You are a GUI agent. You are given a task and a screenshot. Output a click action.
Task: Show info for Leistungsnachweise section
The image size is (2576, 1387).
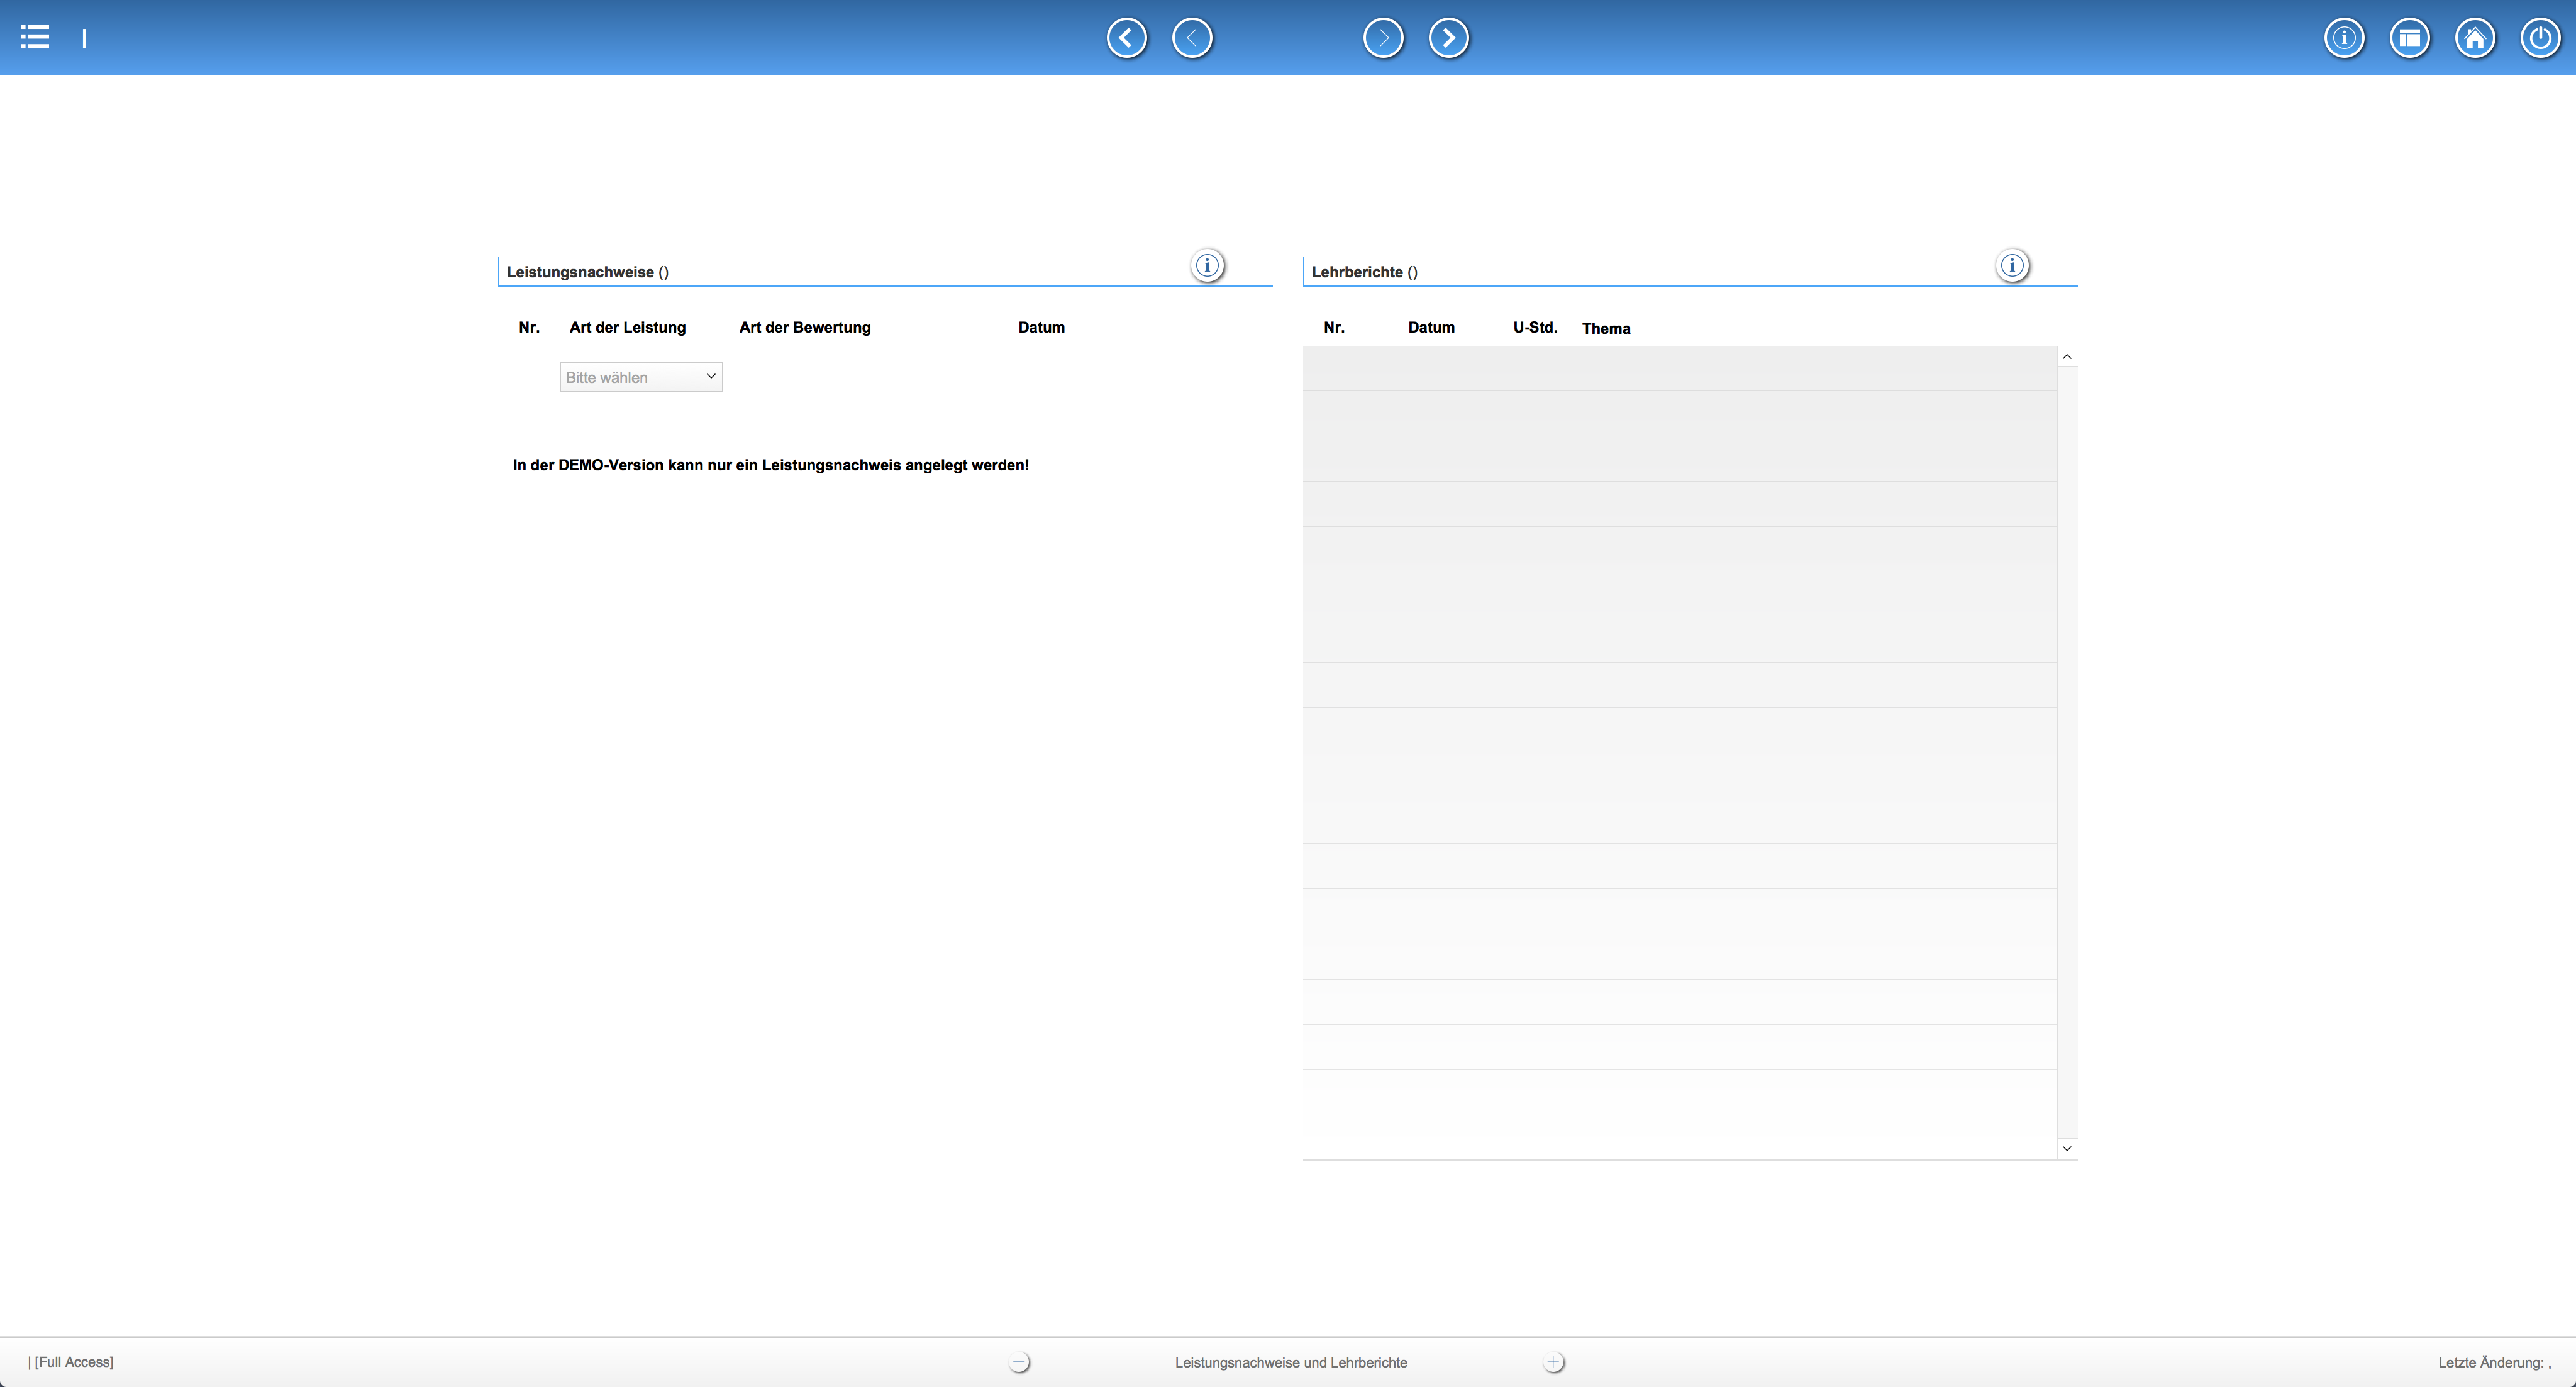(1207, 266)
